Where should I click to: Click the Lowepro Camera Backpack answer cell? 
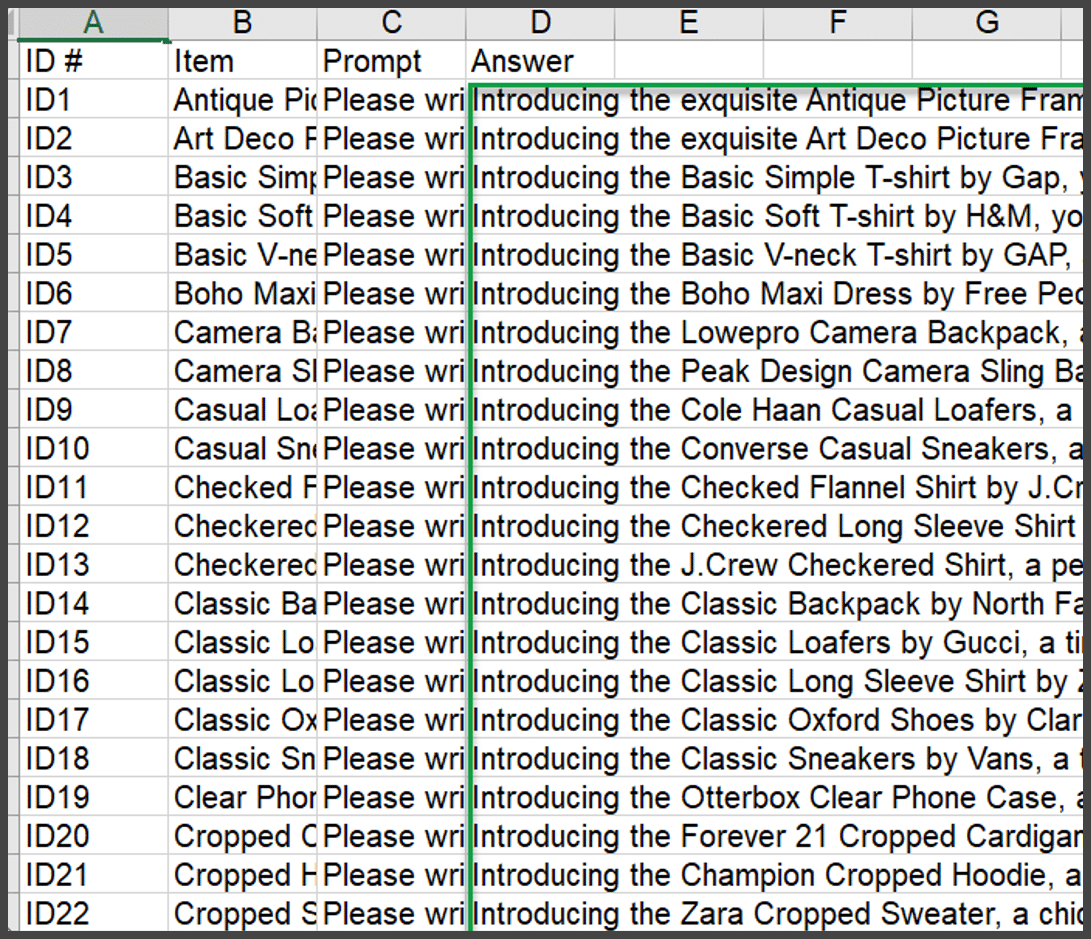pos(775,333)
